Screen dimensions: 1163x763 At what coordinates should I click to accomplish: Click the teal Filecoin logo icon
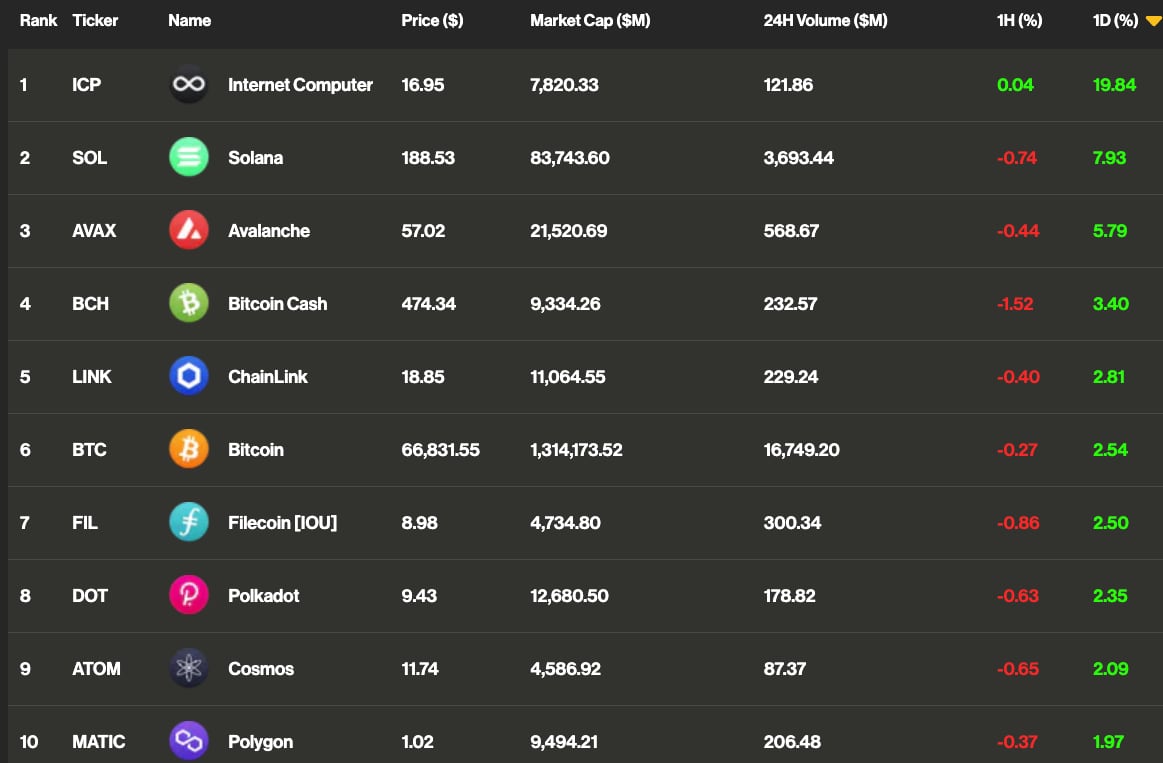188,523
